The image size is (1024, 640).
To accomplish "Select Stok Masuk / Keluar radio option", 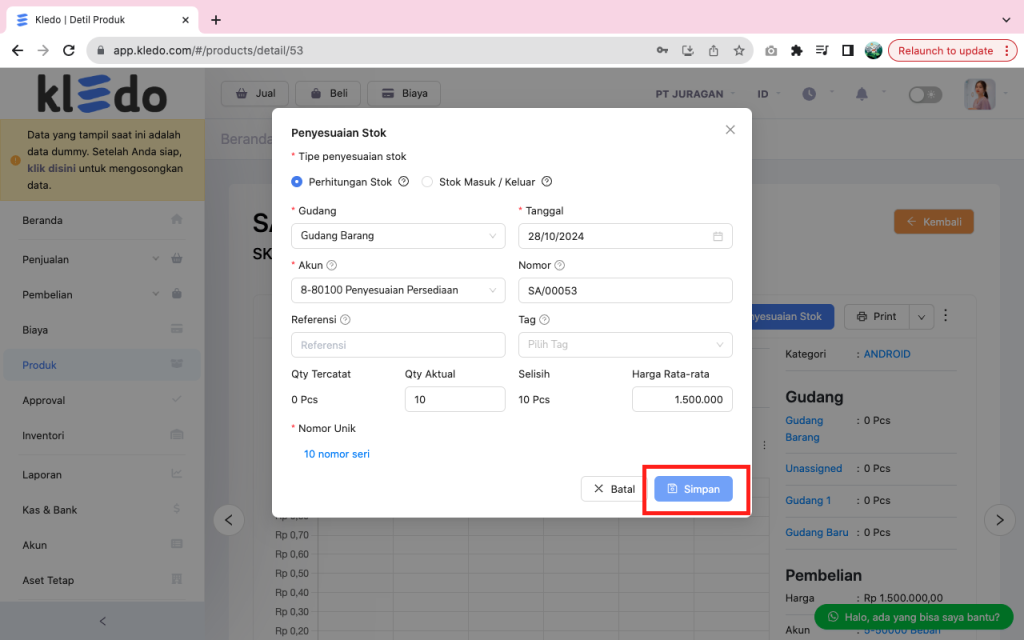I will [427, 182].
